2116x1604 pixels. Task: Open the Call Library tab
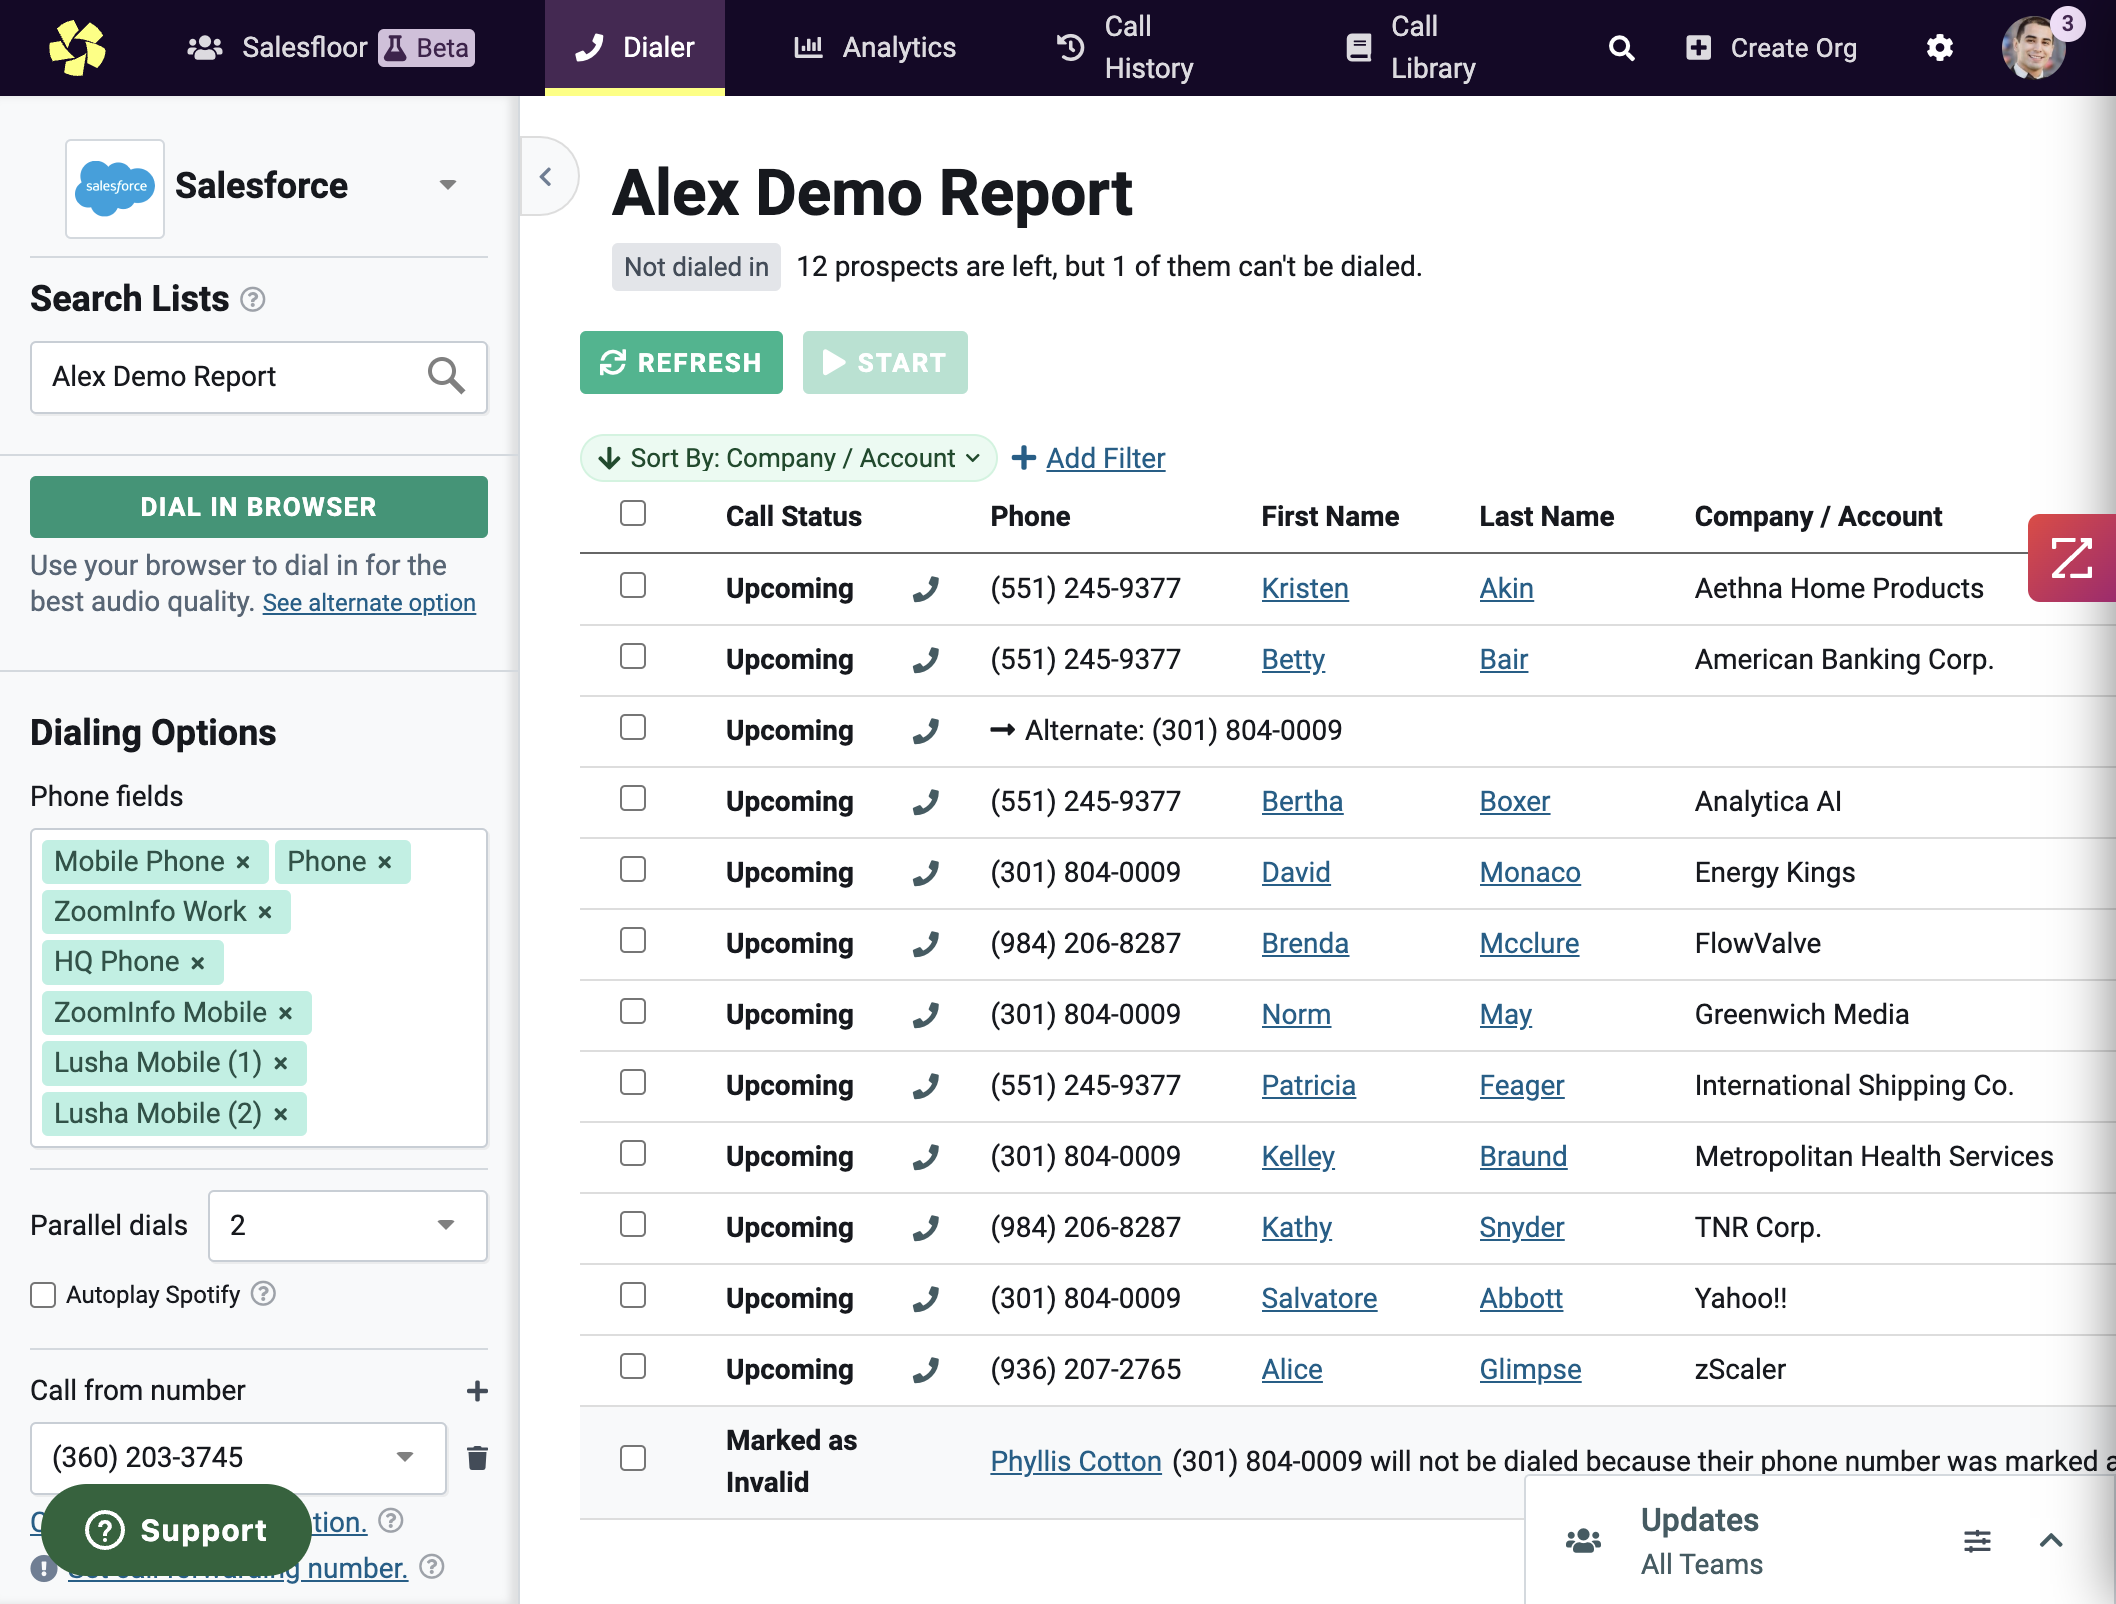tap(1412, 48)
